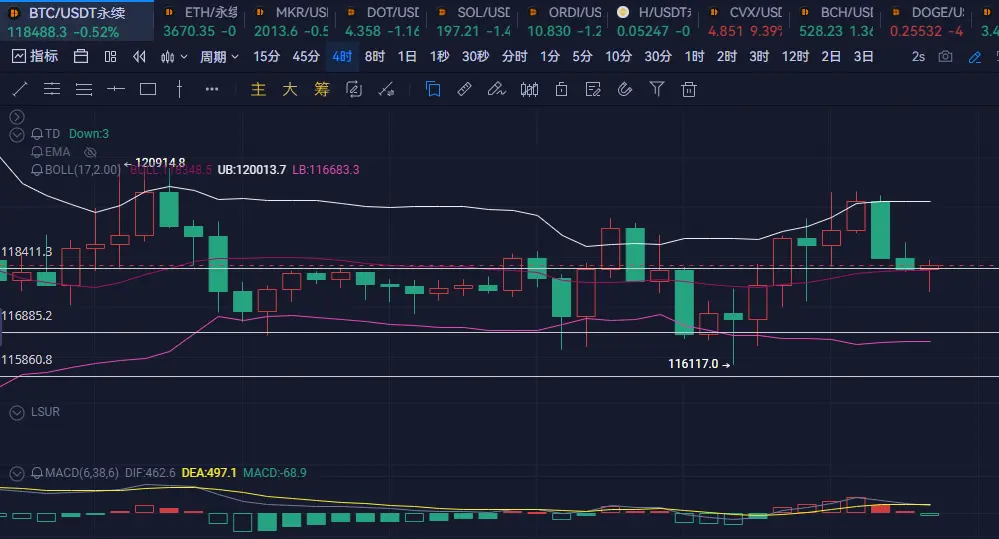Viewport: 999px width, 539px height.
Task: Click the lock drawings icon
Action: (x=561, y=89)
